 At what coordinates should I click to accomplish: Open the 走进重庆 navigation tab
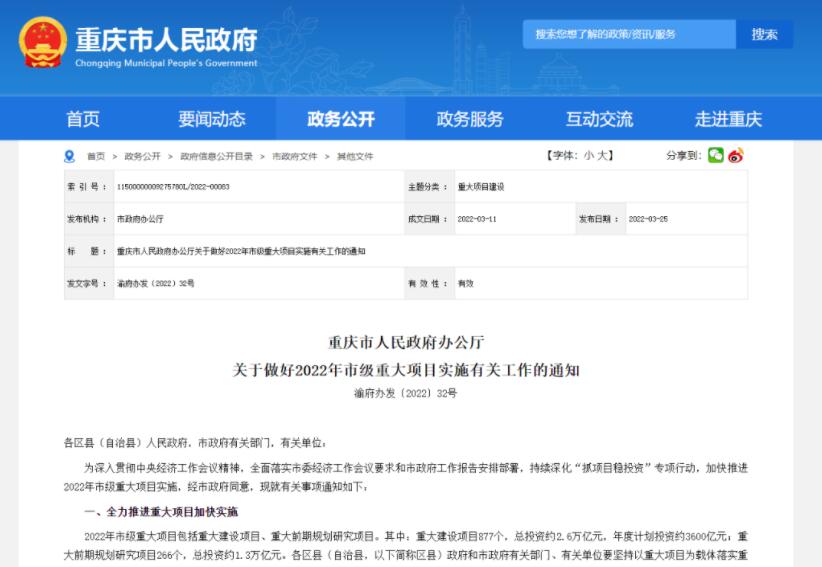pos(728,119)
